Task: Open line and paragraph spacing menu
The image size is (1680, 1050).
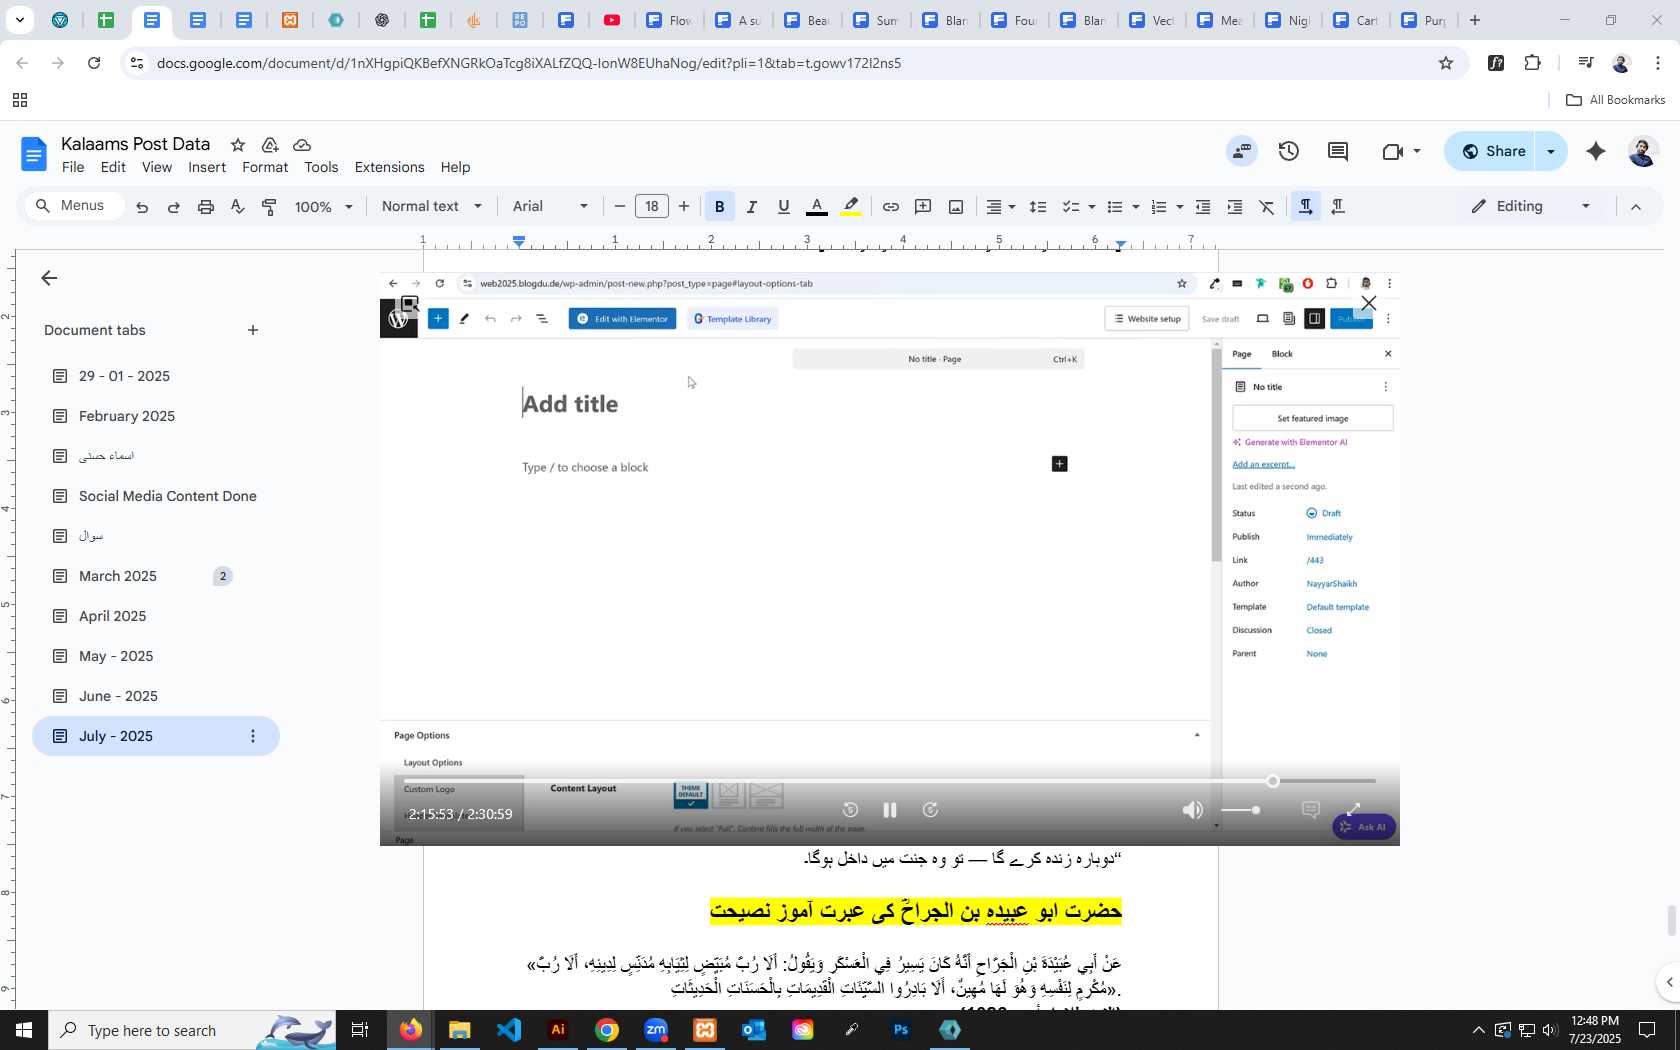Action: tap(1039, 207)
